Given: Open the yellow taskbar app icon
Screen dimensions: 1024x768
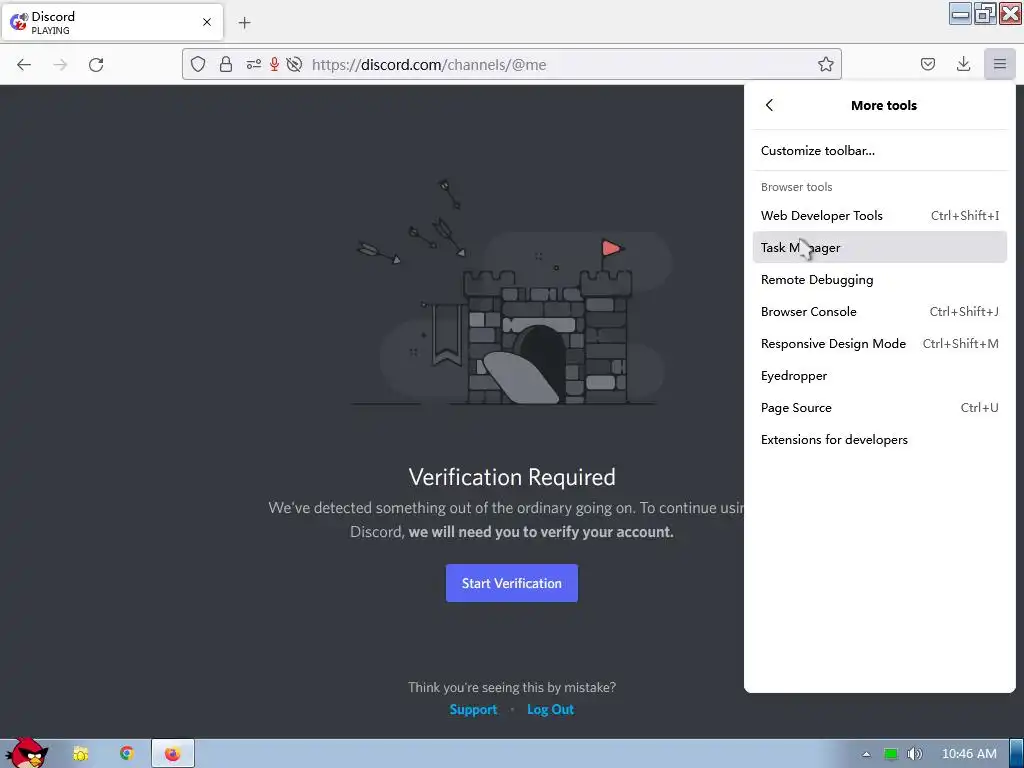Looking at the screenshot, I should (81, 754).
